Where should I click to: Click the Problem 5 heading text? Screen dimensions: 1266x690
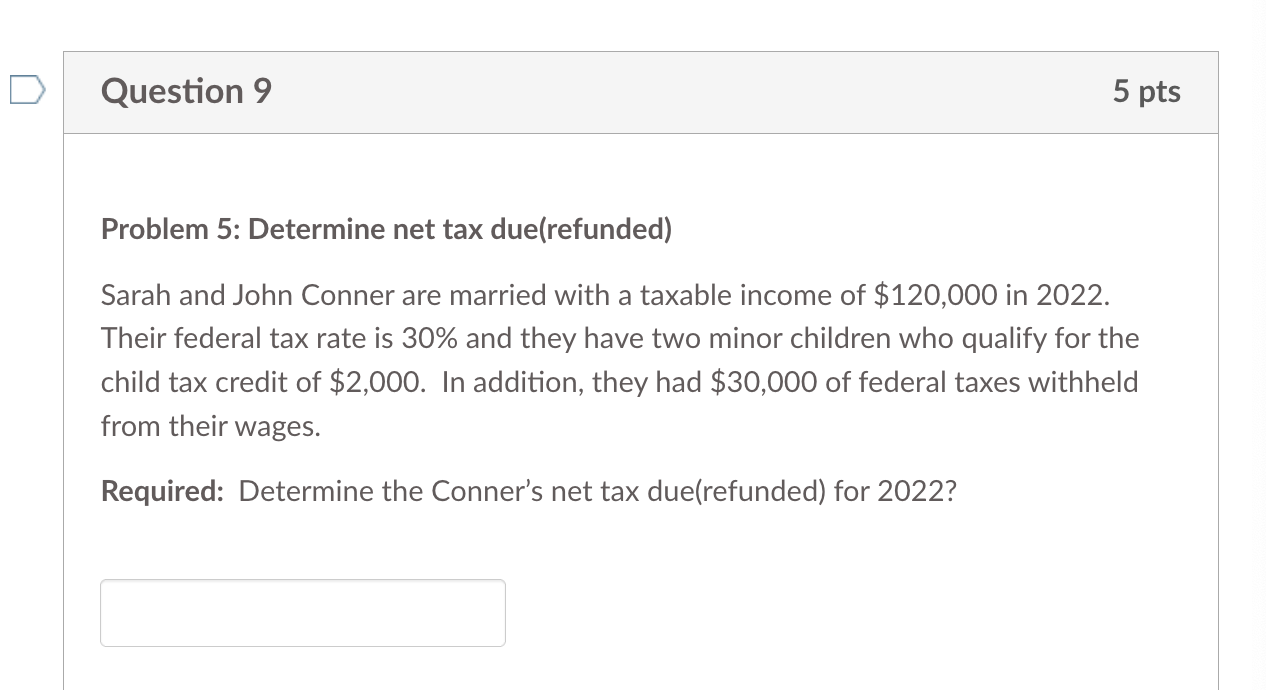pyautogui.click(x=385, y=229)
